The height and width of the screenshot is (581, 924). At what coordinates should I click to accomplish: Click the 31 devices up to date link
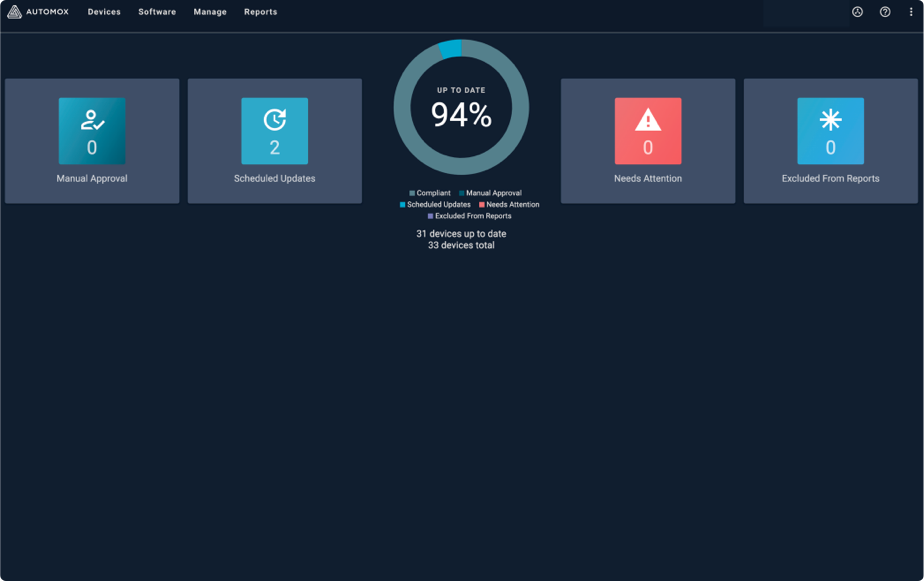click(x=461, y=233)
